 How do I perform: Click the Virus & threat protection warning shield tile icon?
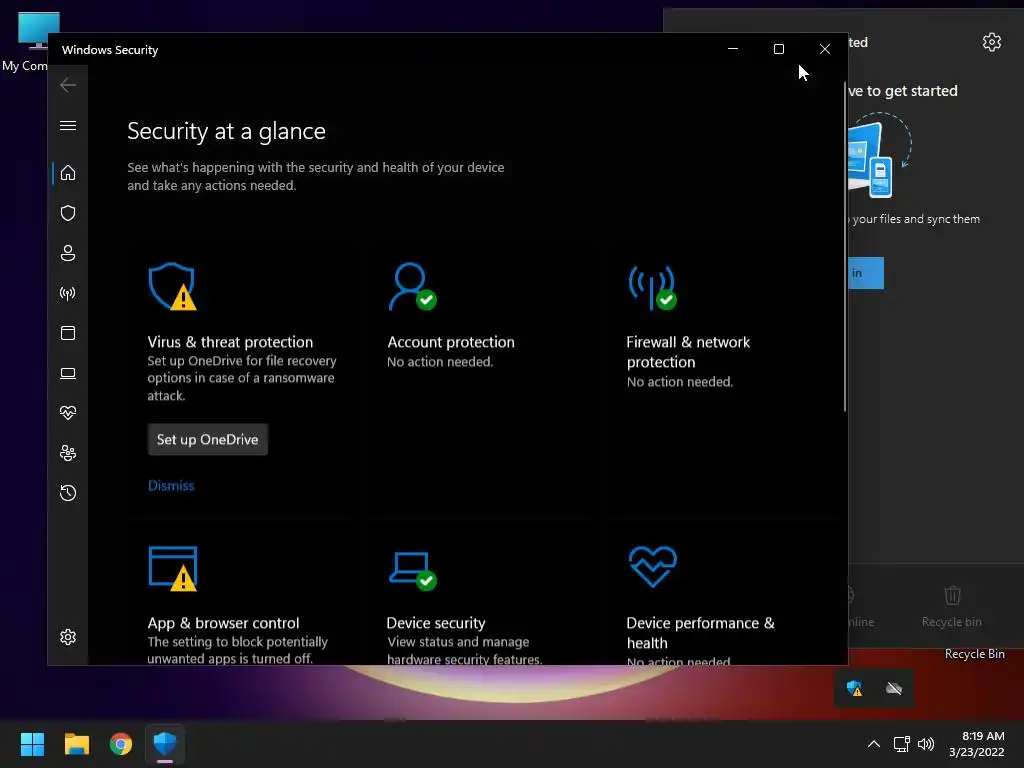172,287
